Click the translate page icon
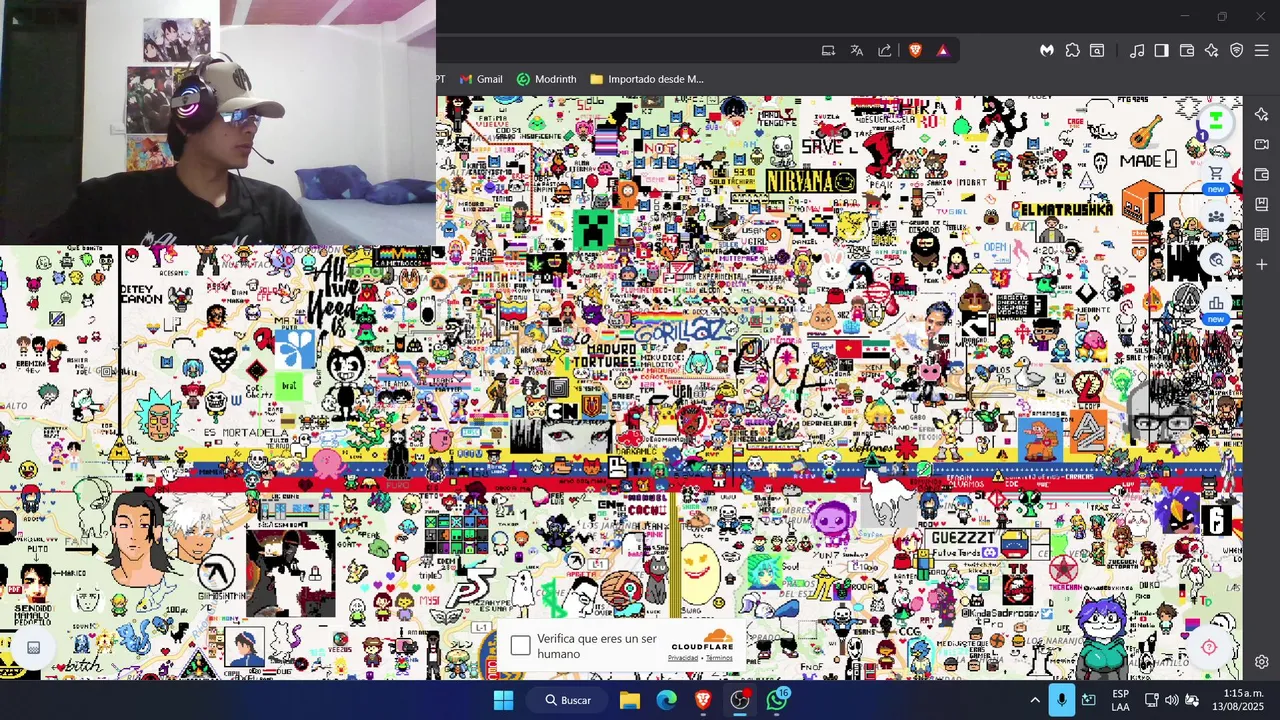Screen dimensions: 1280x720 (x=857, y=51)
